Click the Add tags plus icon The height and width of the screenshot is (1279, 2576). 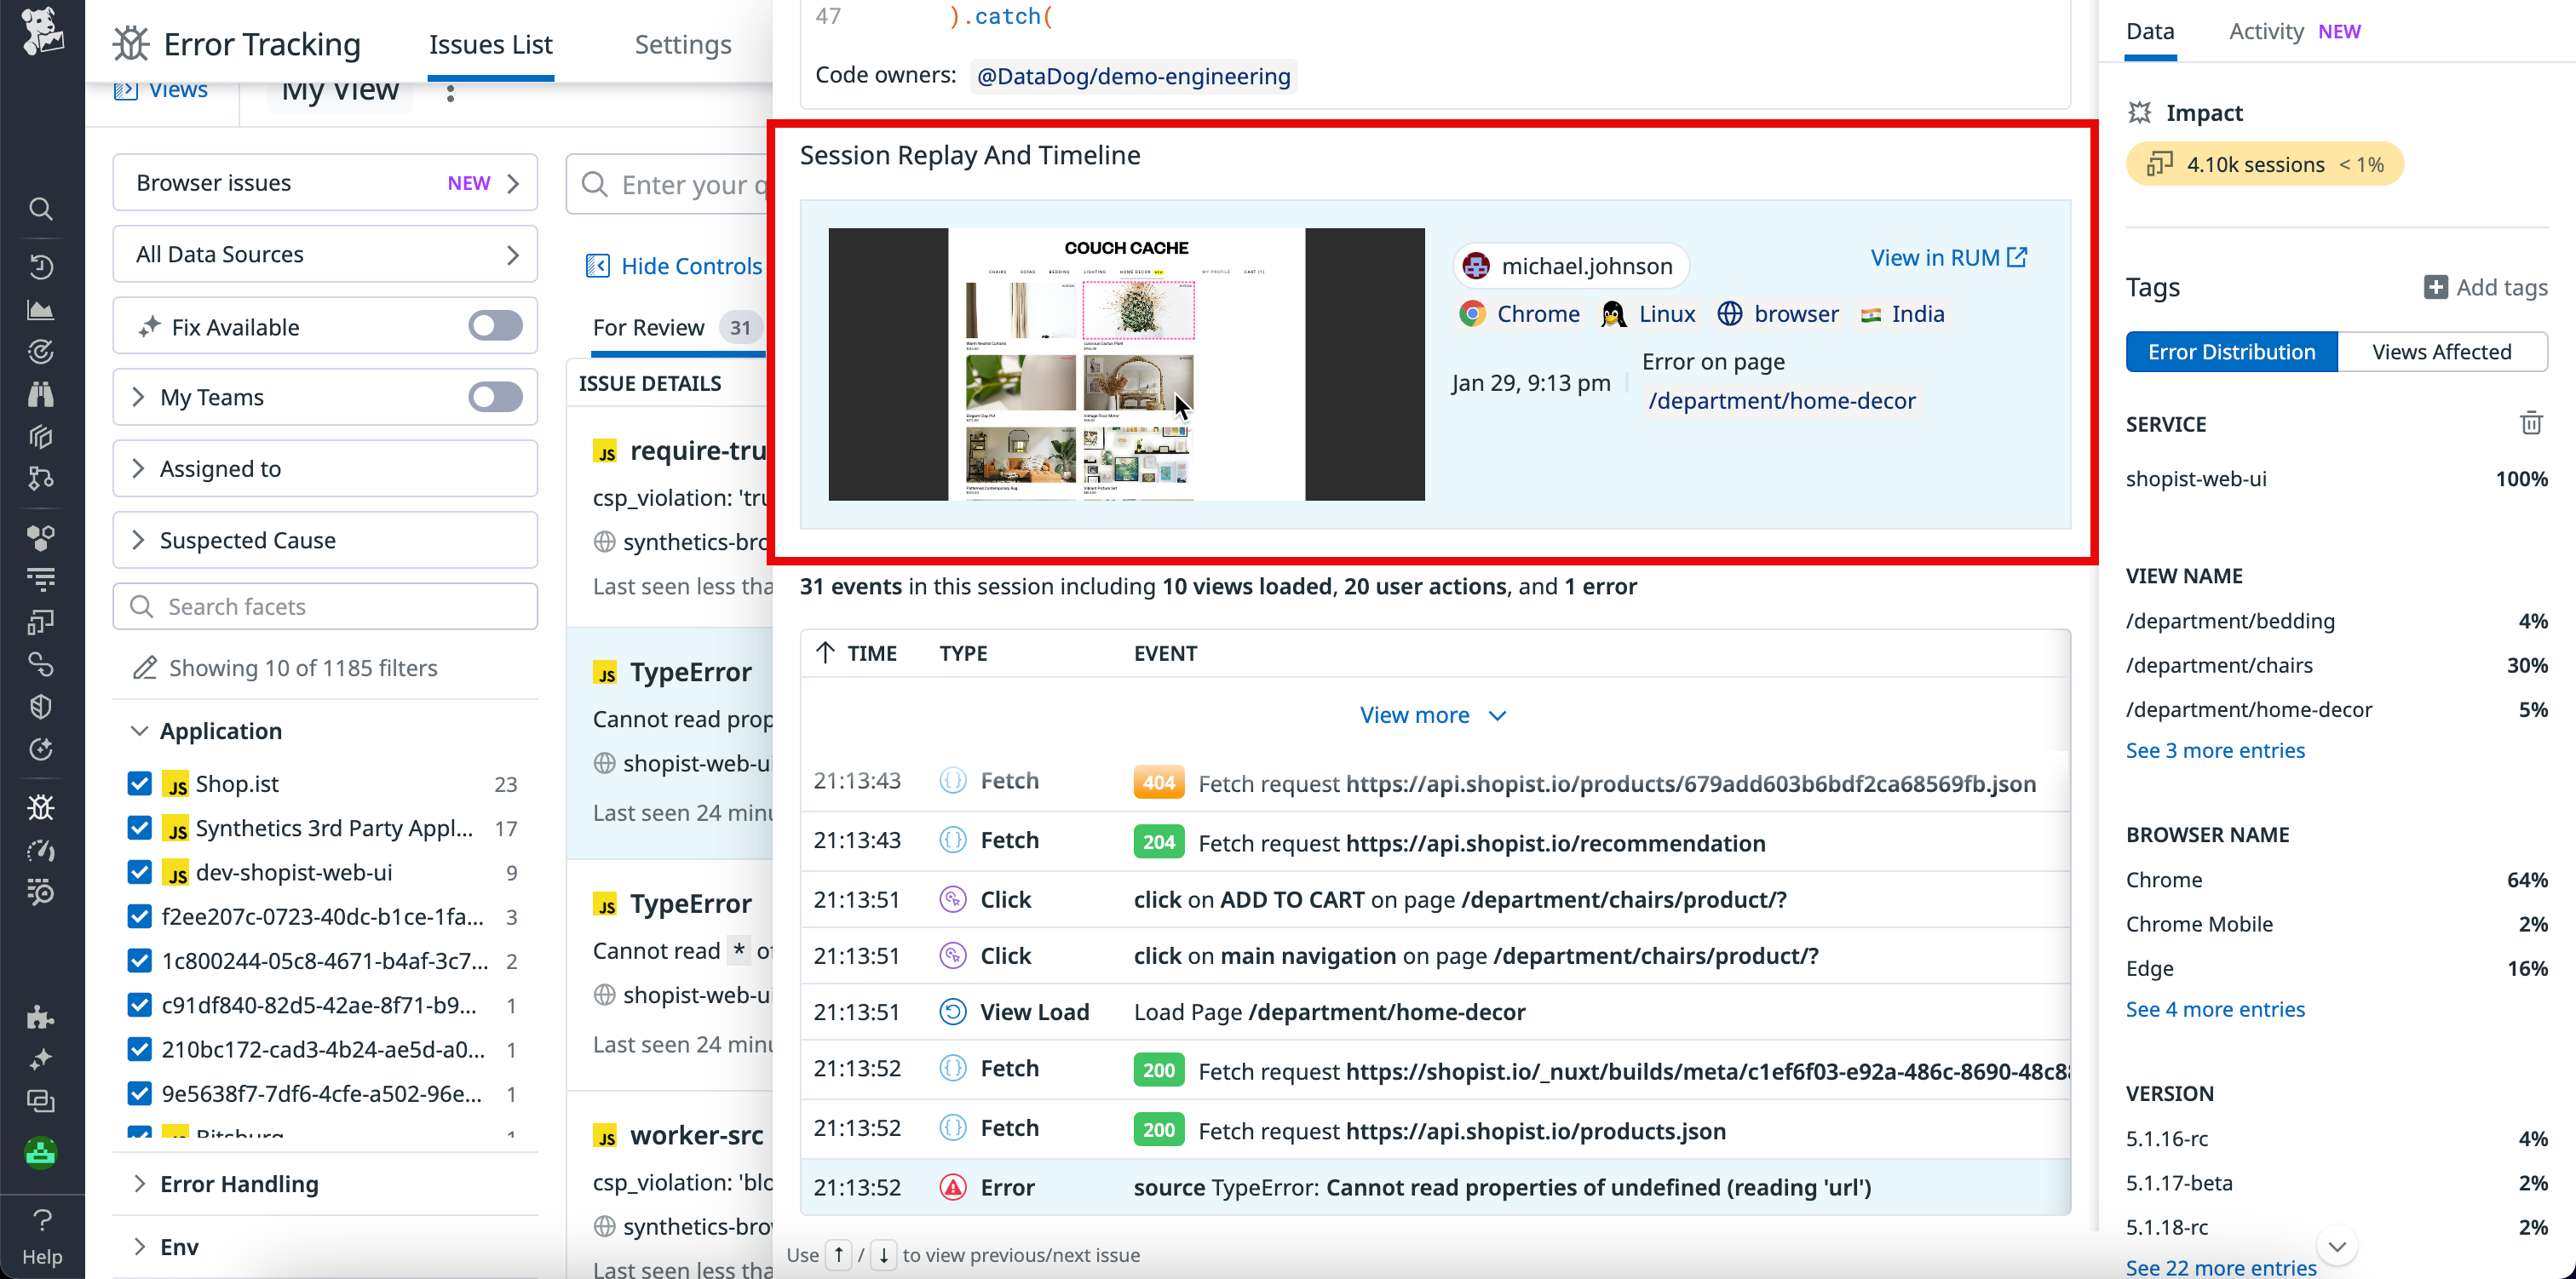2436,287
